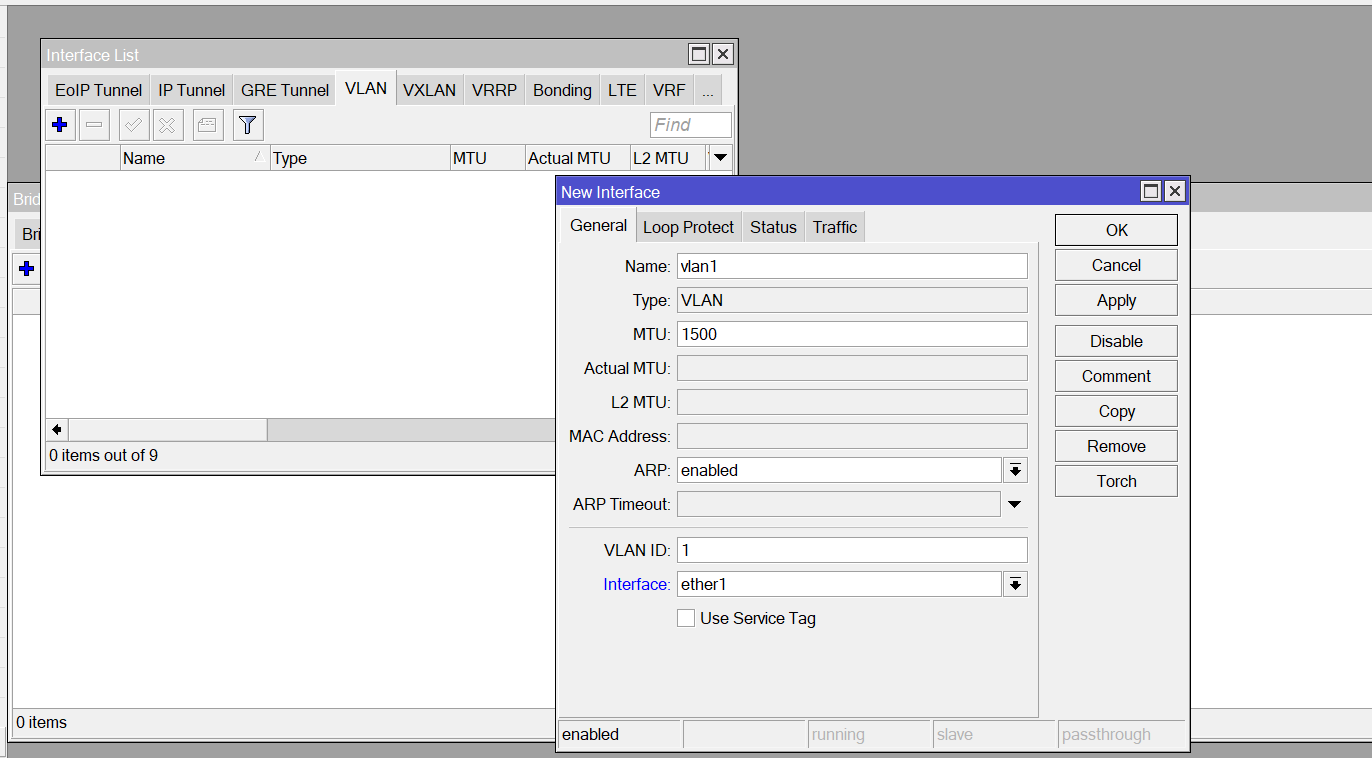
Task: Open the Loop Protect tab
Action: tap(689, 227)
